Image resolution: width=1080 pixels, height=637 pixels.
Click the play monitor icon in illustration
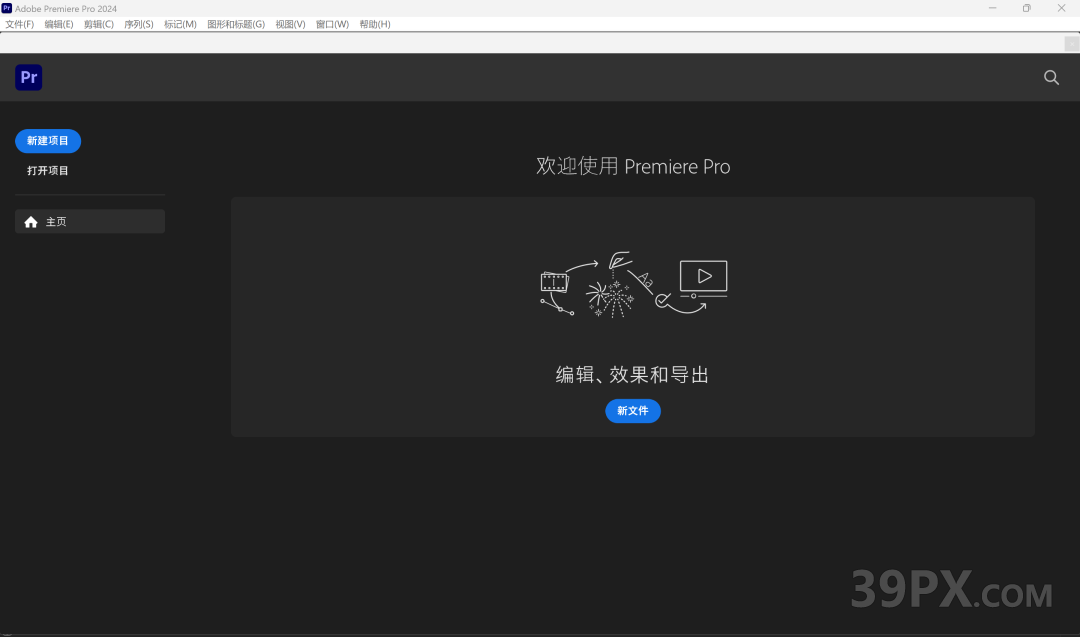coord(703,277)
